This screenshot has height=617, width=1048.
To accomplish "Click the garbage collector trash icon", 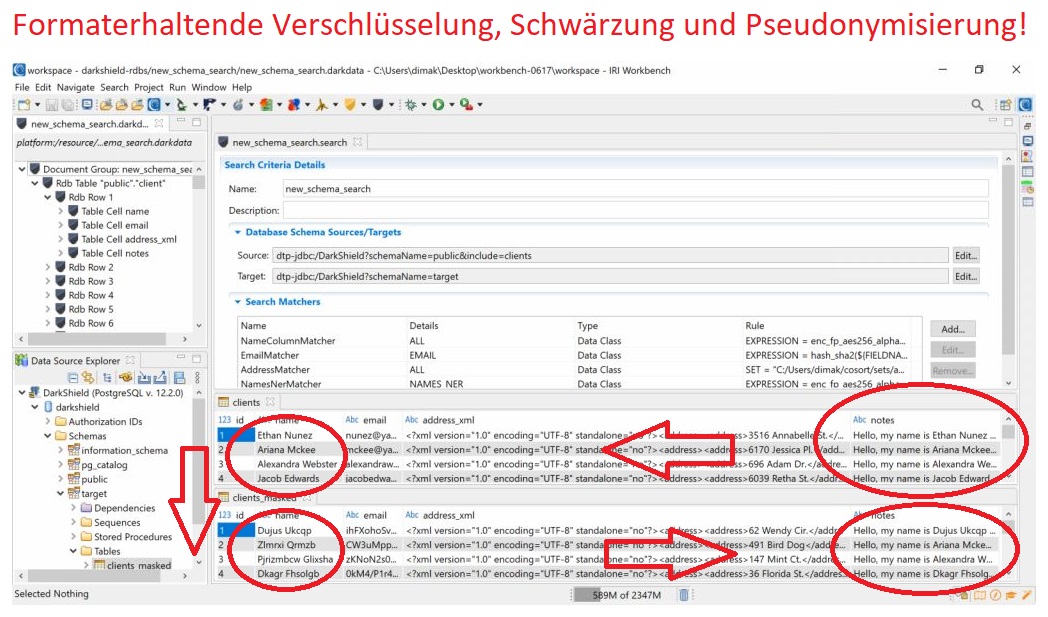I will click(x=684, y=594).
